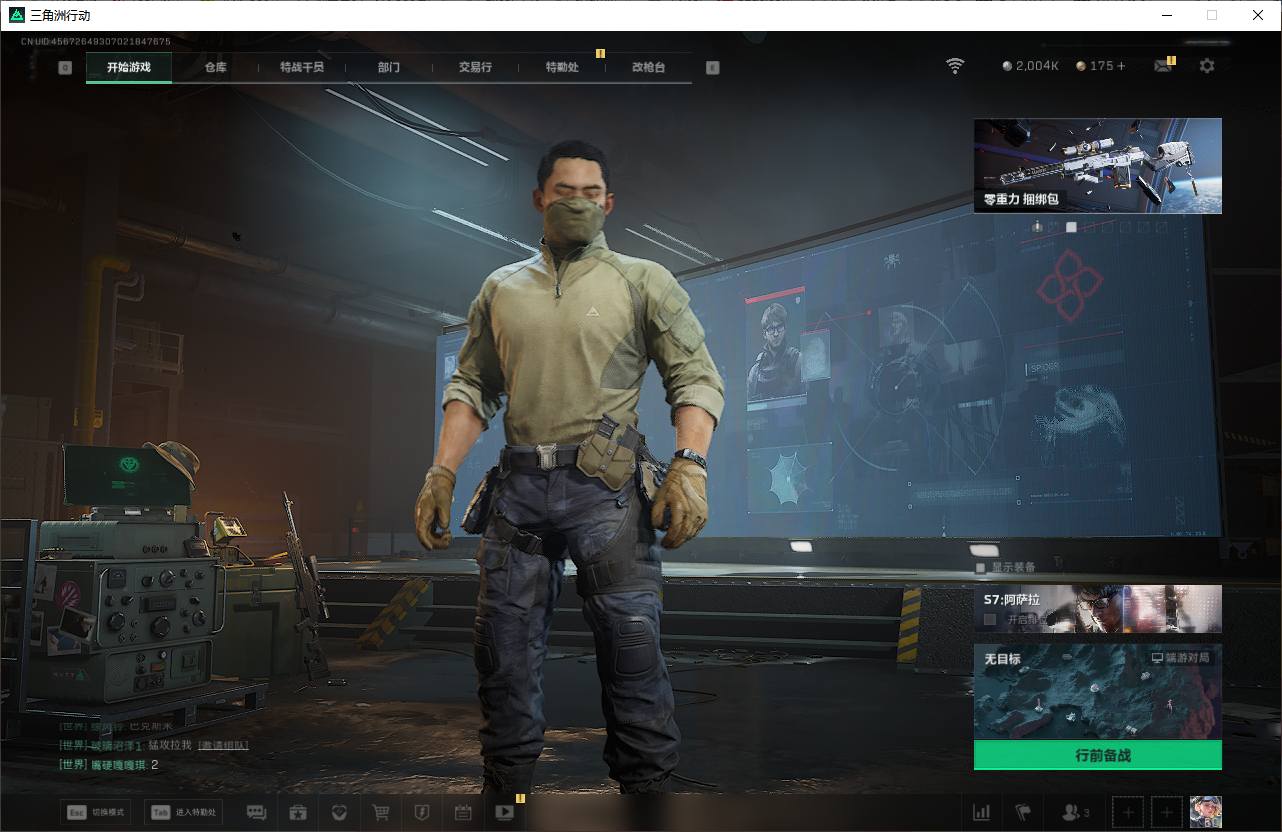This screenshot has width=1282, height=832.
Task: Click the world chat message ending in 2
Action: (x=109, y=765)
